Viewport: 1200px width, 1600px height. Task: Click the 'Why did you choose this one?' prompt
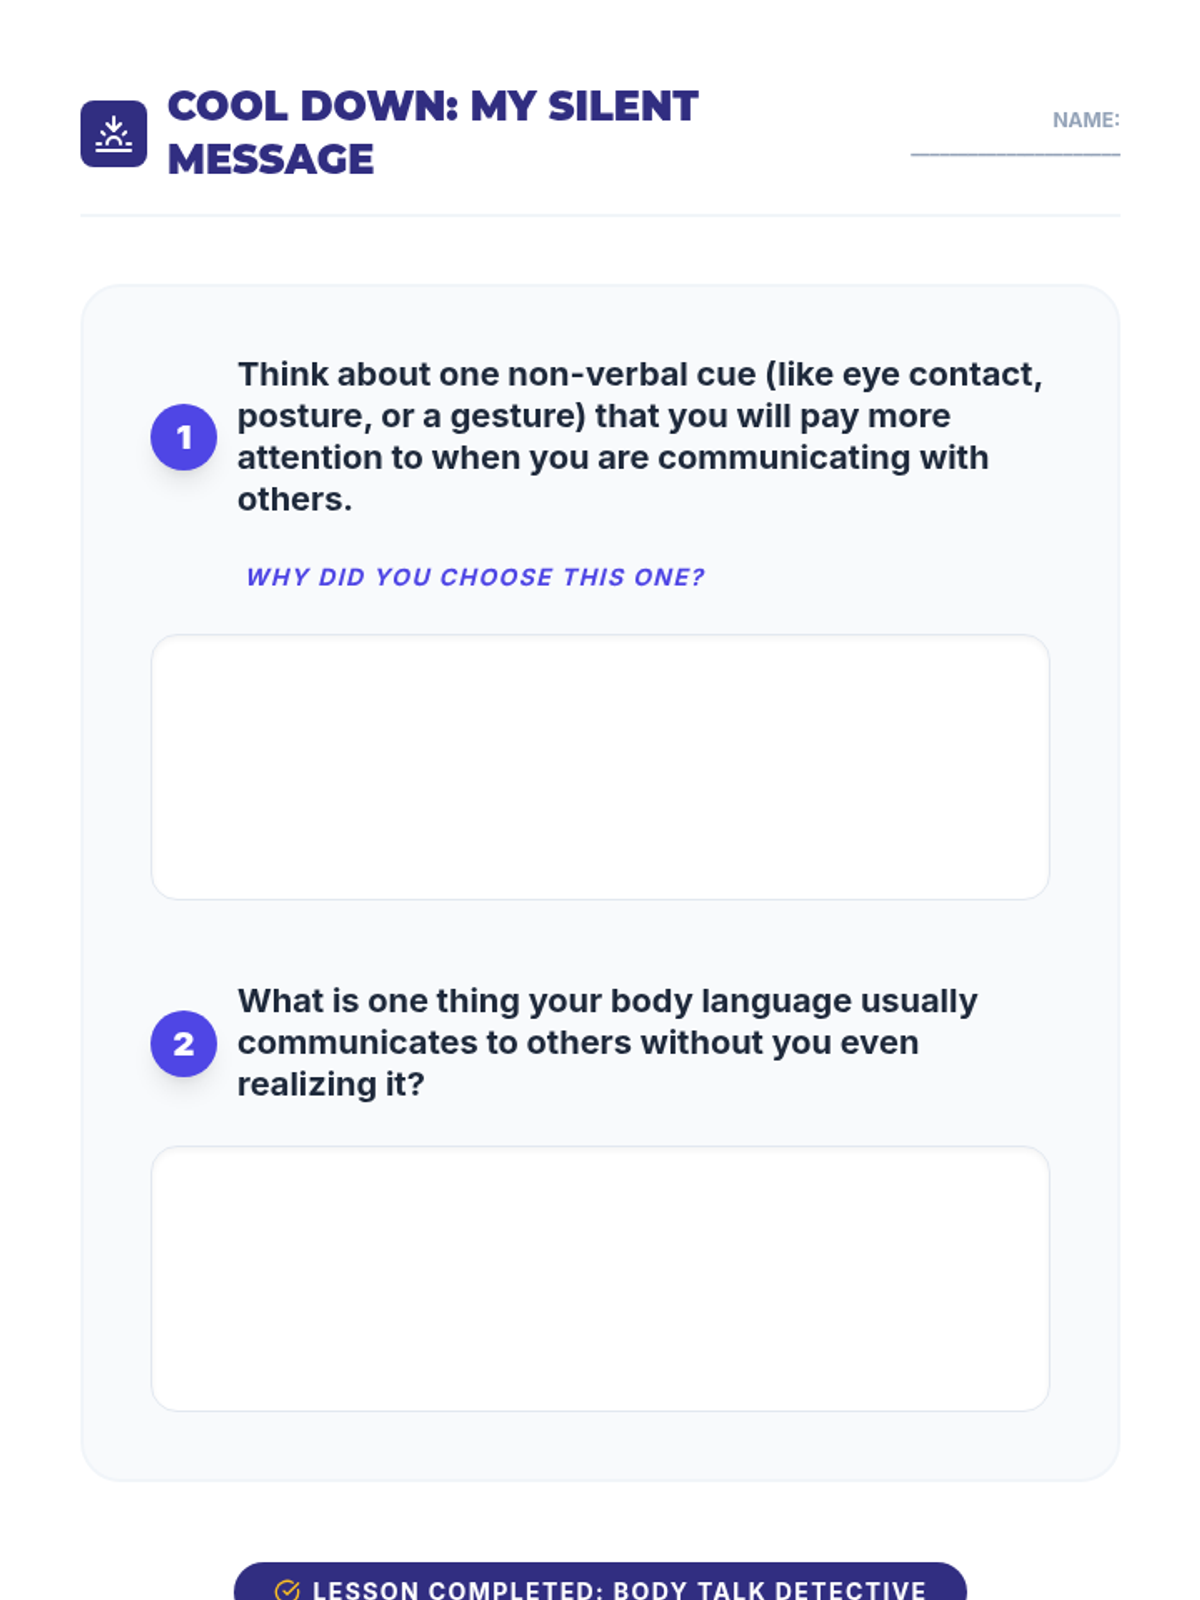[476, 577]
